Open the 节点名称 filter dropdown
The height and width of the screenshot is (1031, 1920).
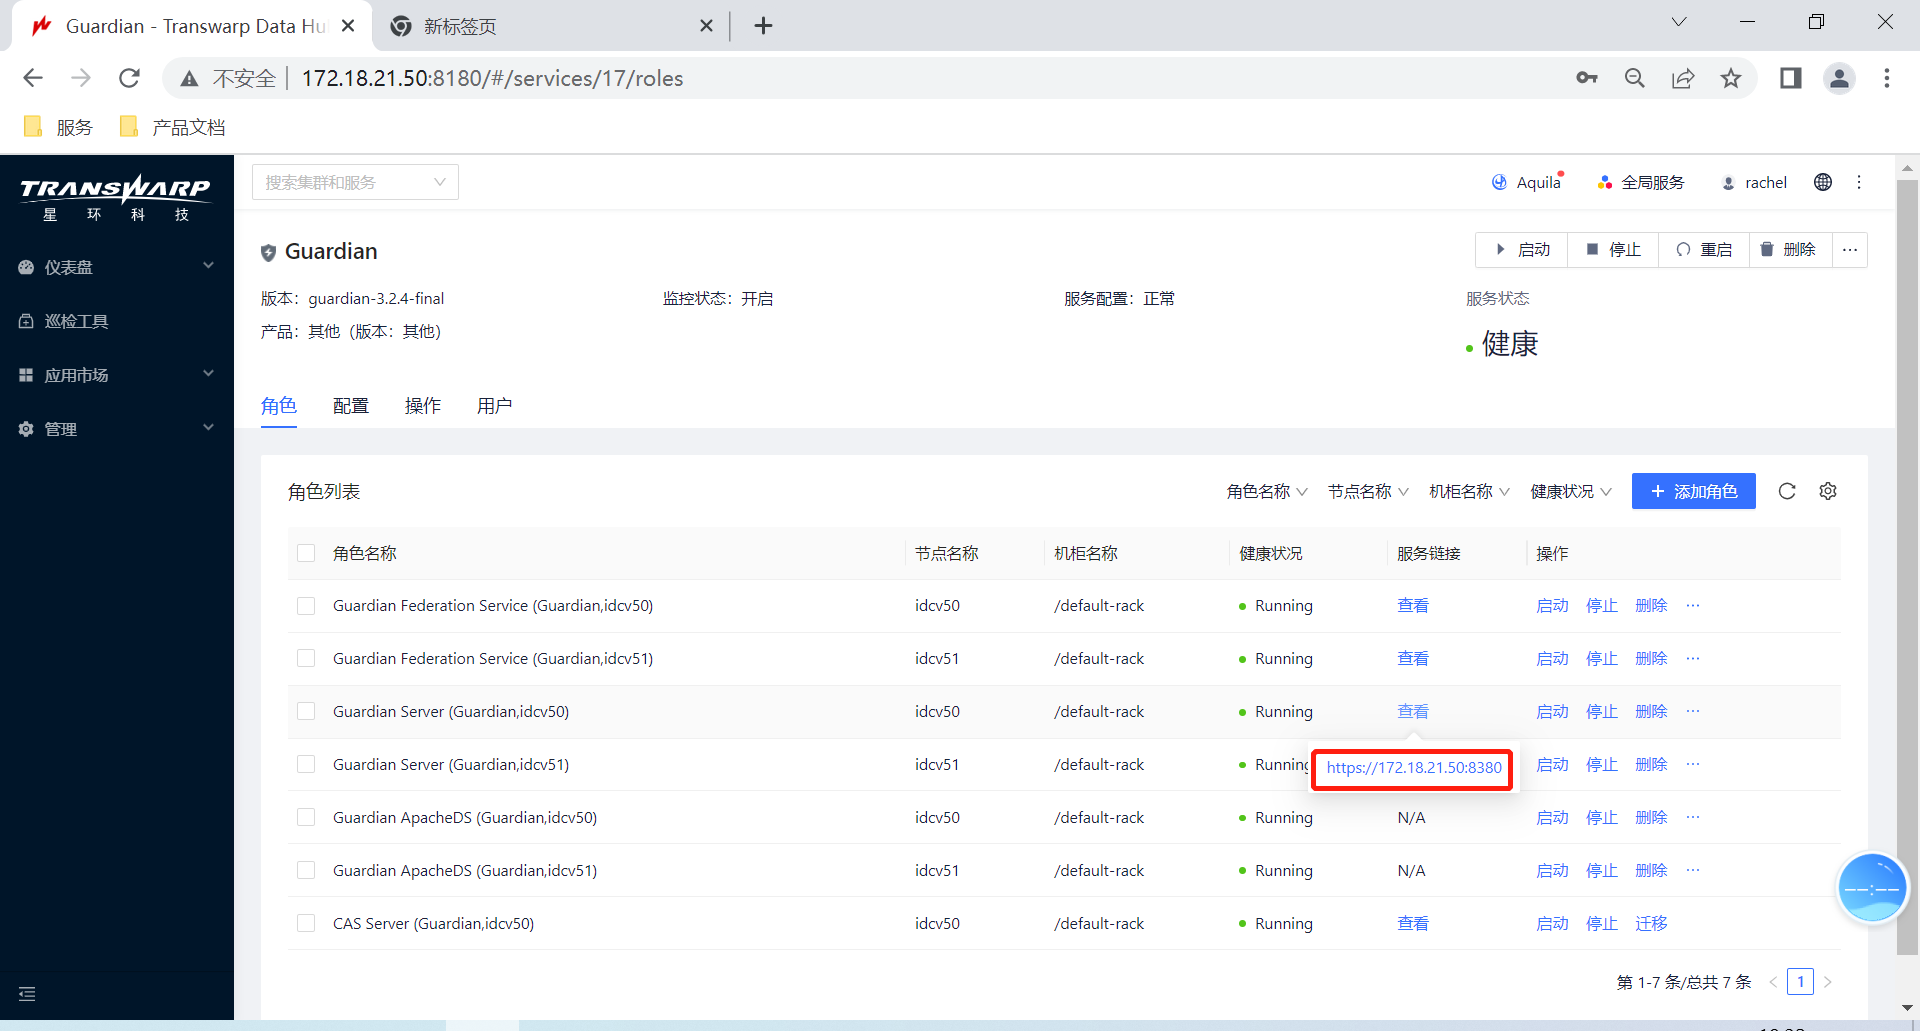1368,491
